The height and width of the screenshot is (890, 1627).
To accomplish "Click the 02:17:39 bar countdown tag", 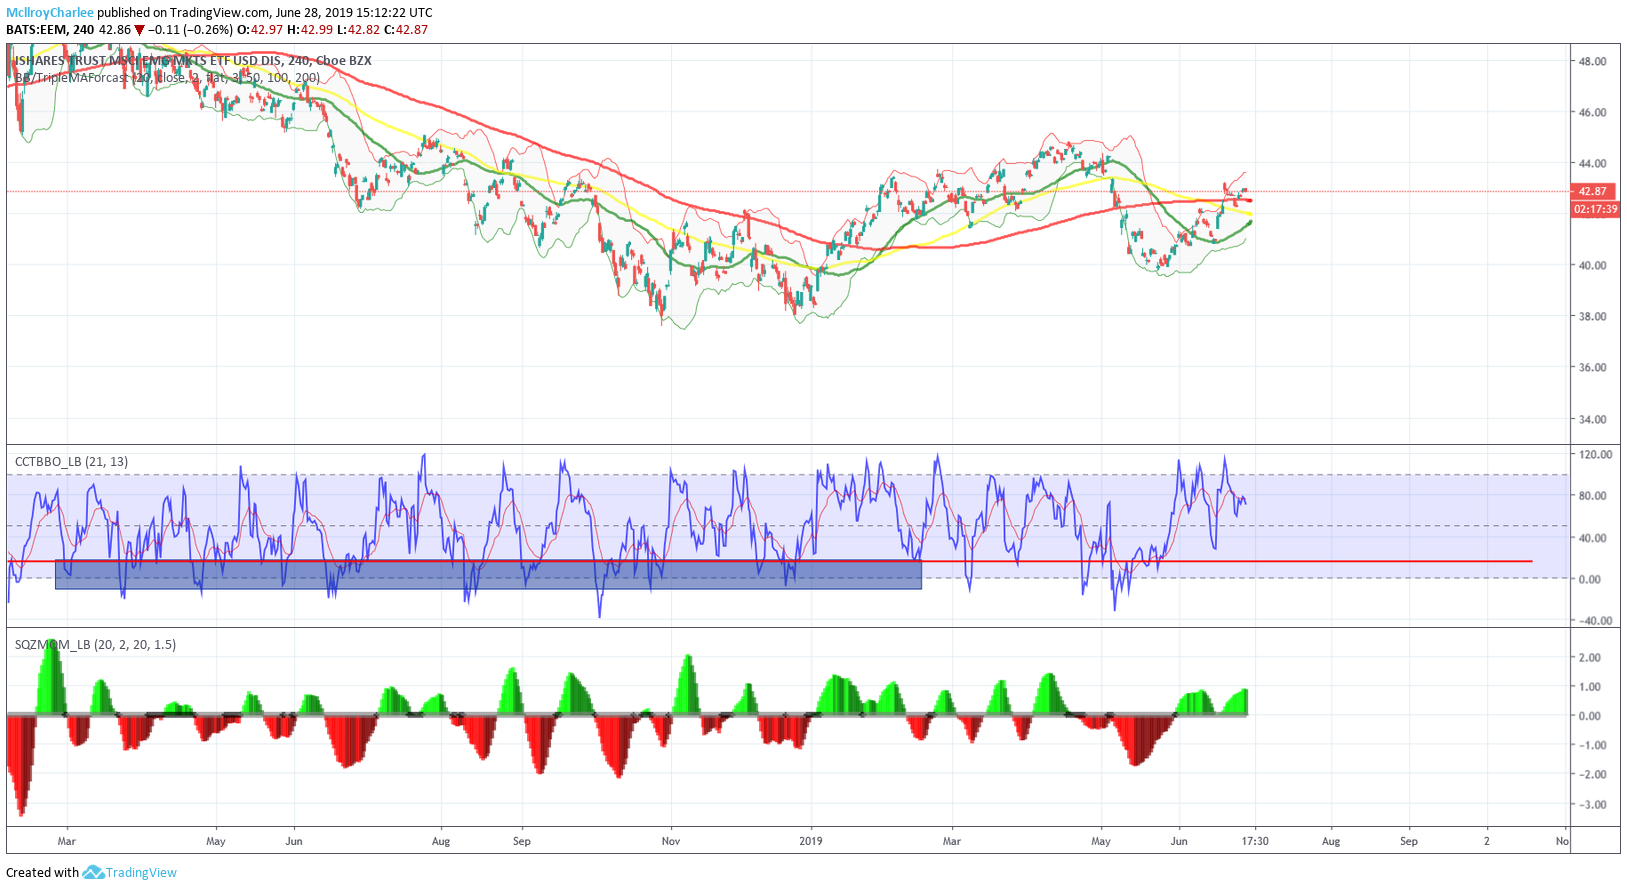I will coord(1595,209).
